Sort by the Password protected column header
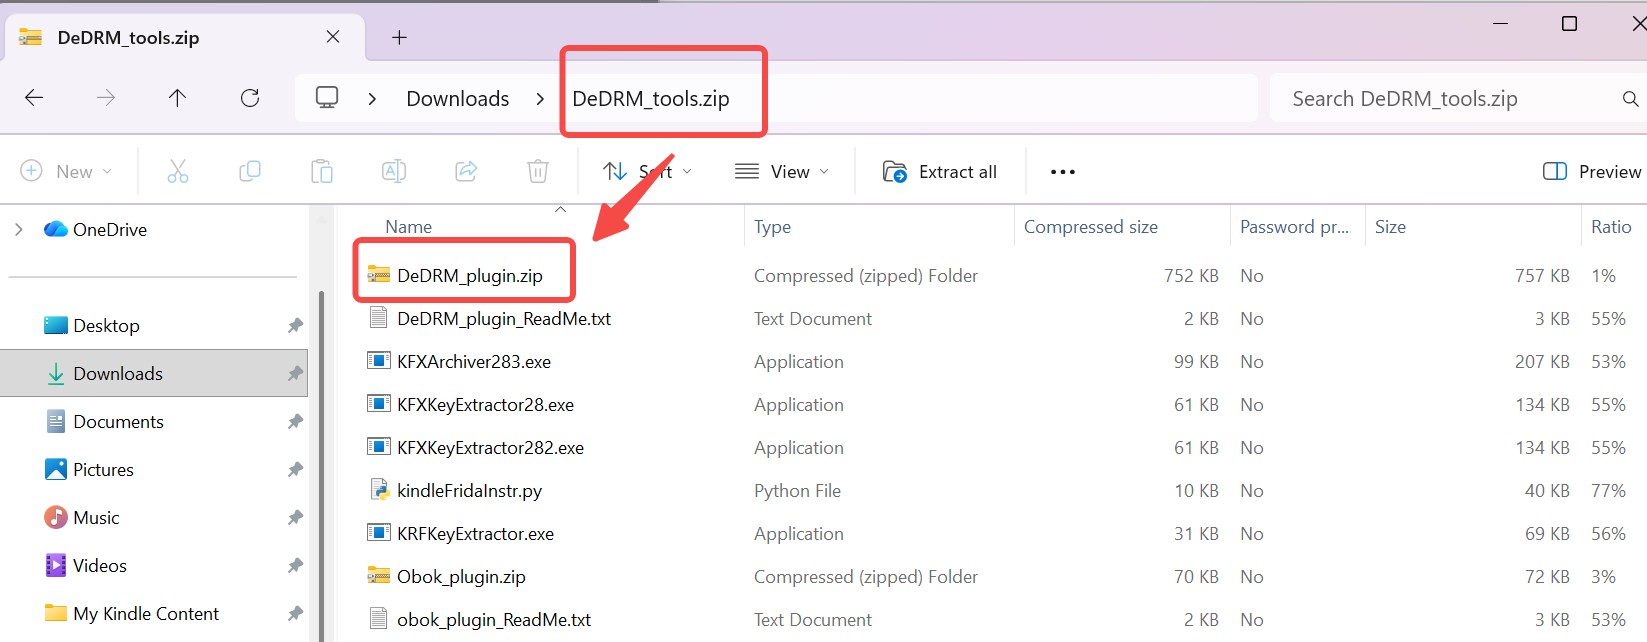1647x642 pixels. (x=1295, y=227)
